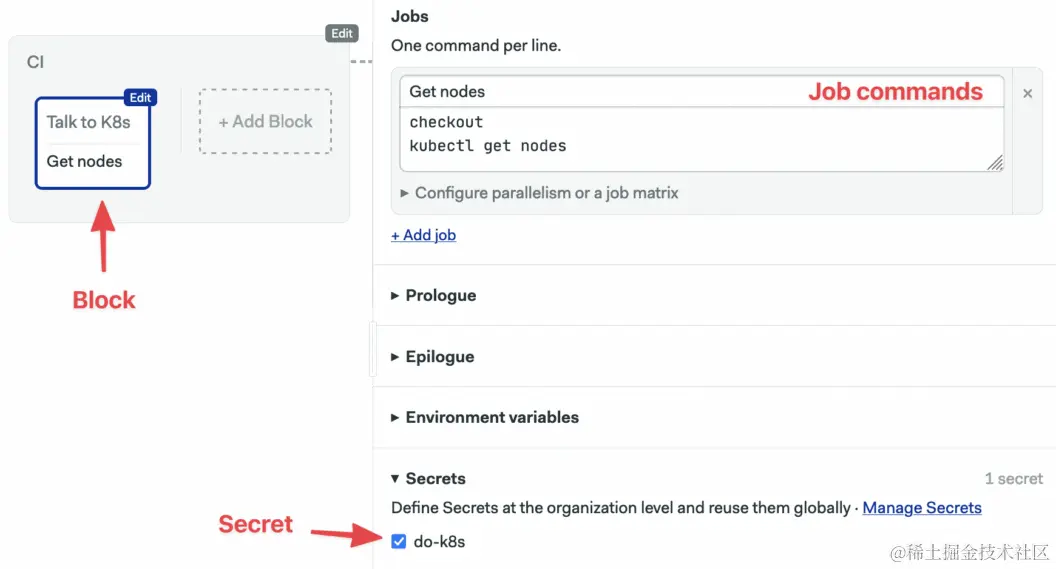Click the Edit badge on the Talk to K8s block
The image size is (1056, 569).
click(140, 97)
